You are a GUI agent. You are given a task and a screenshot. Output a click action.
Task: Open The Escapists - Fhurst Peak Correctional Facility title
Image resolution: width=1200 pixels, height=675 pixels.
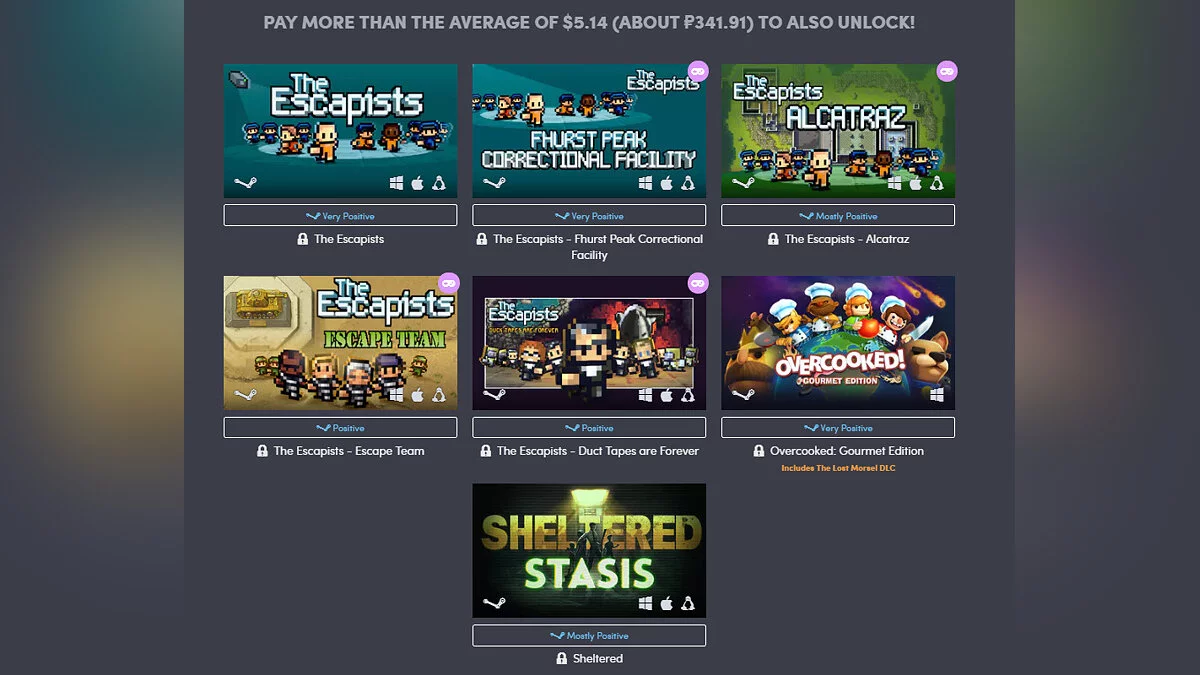click(x=598, y=247)
